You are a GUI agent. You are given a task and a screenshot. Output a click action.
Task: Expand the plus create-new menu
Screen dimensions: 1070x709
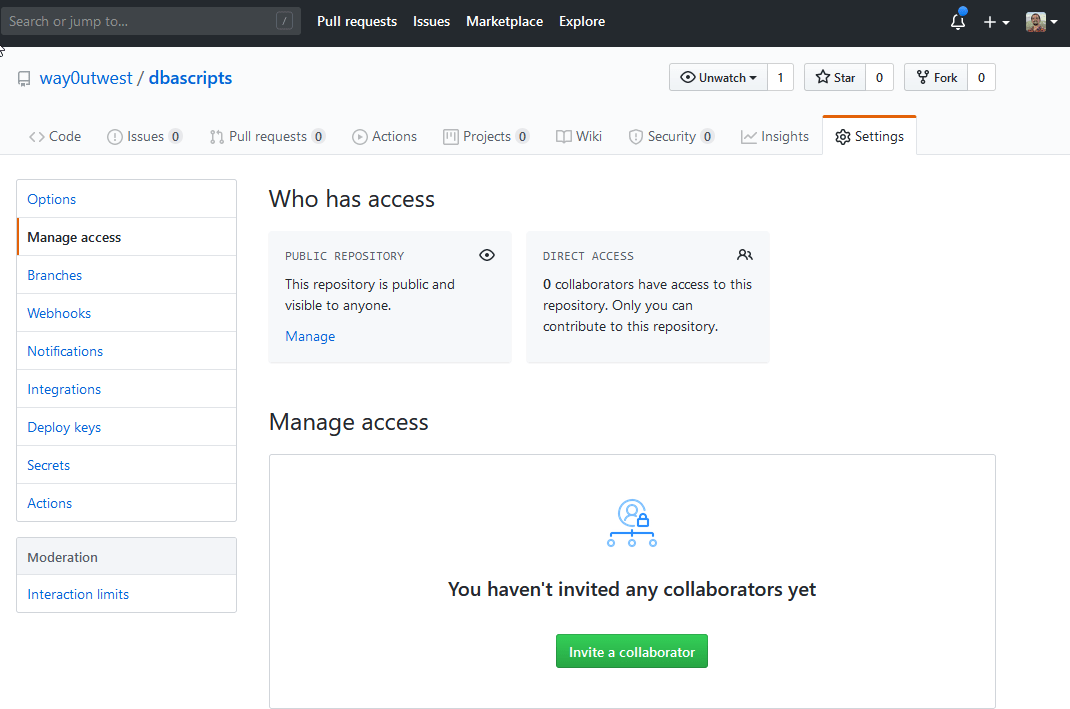pyautogui.click(x=996, y=21)
